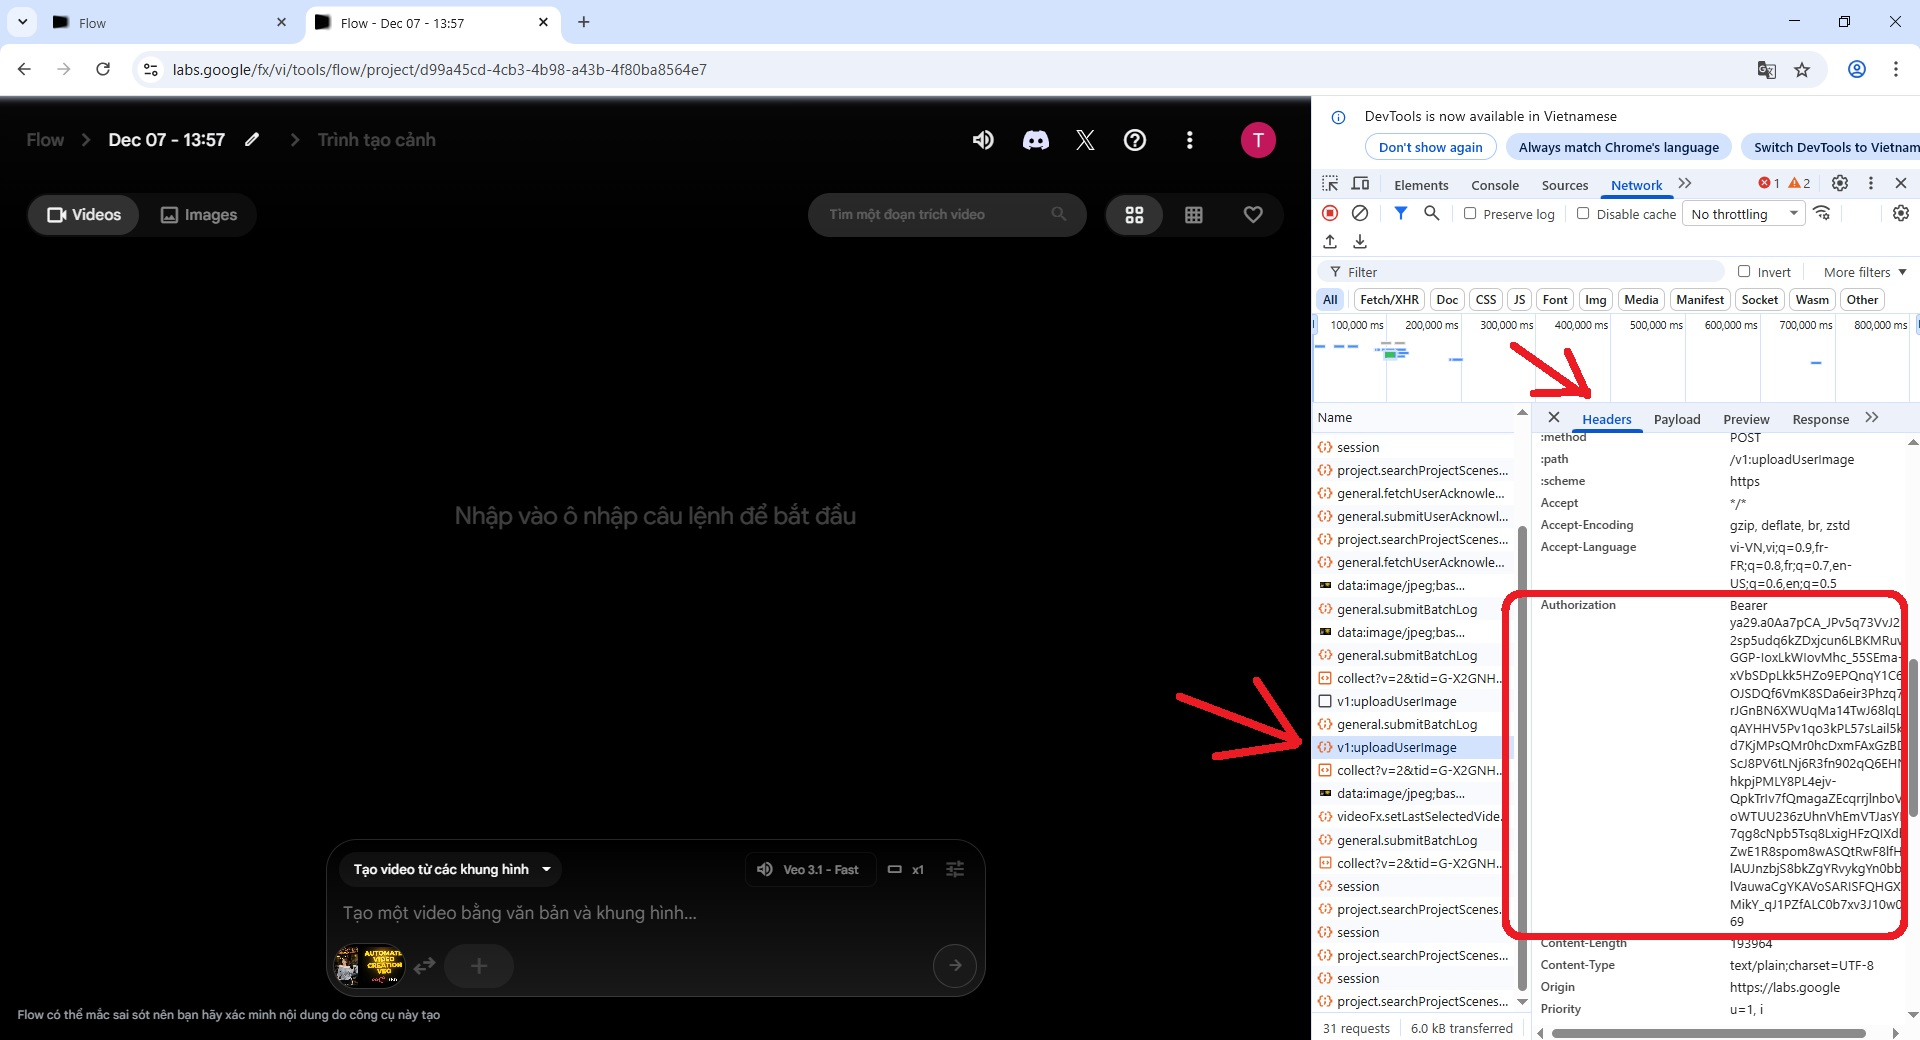Open the No throttling dropdown
Screen dimensions: 1920x1040
pyautogui.click(x=1744, y=214)
